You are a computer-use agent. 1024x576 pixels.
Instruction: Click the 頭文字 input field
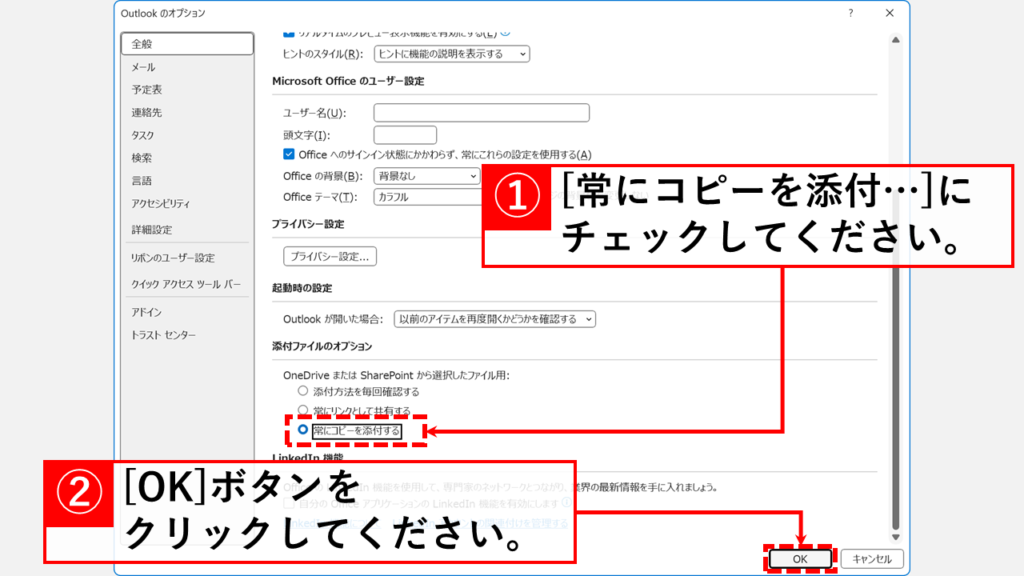pyautogui.click(x=405, y=135)
